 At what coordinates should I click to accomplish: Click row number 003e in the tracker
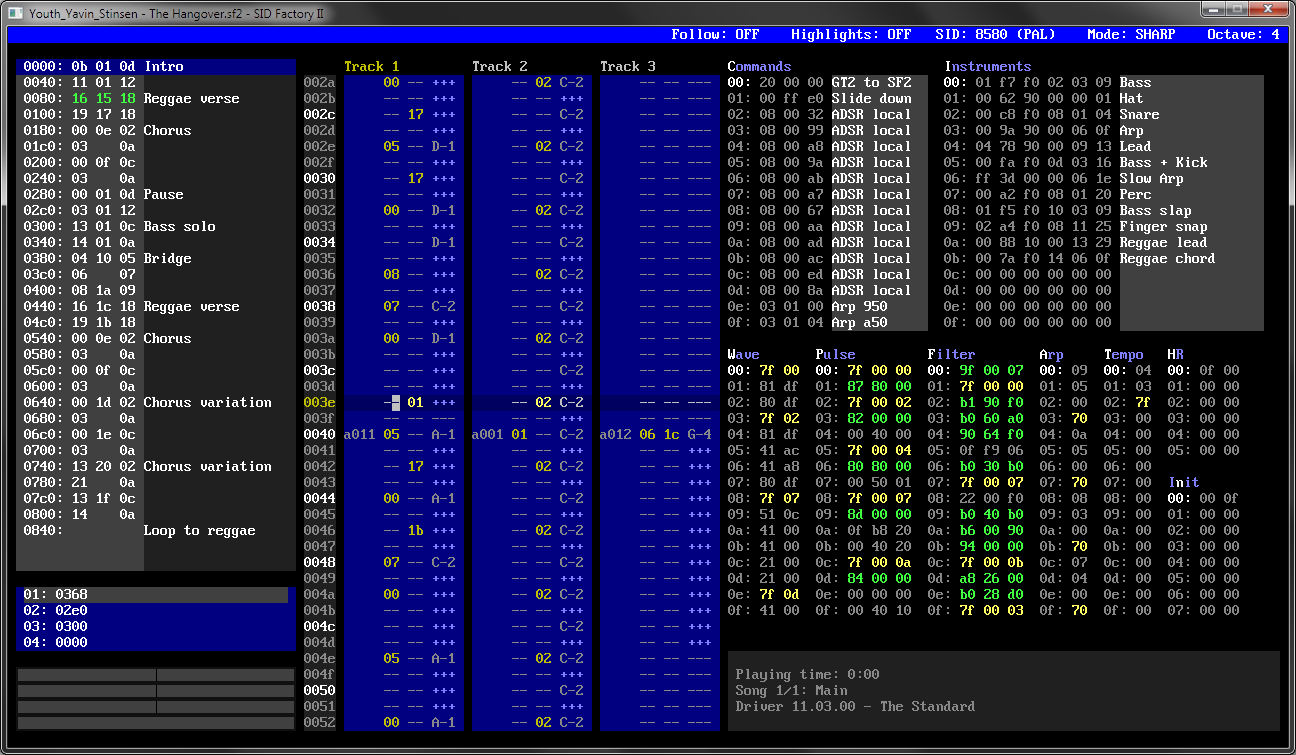coord(319,402)
